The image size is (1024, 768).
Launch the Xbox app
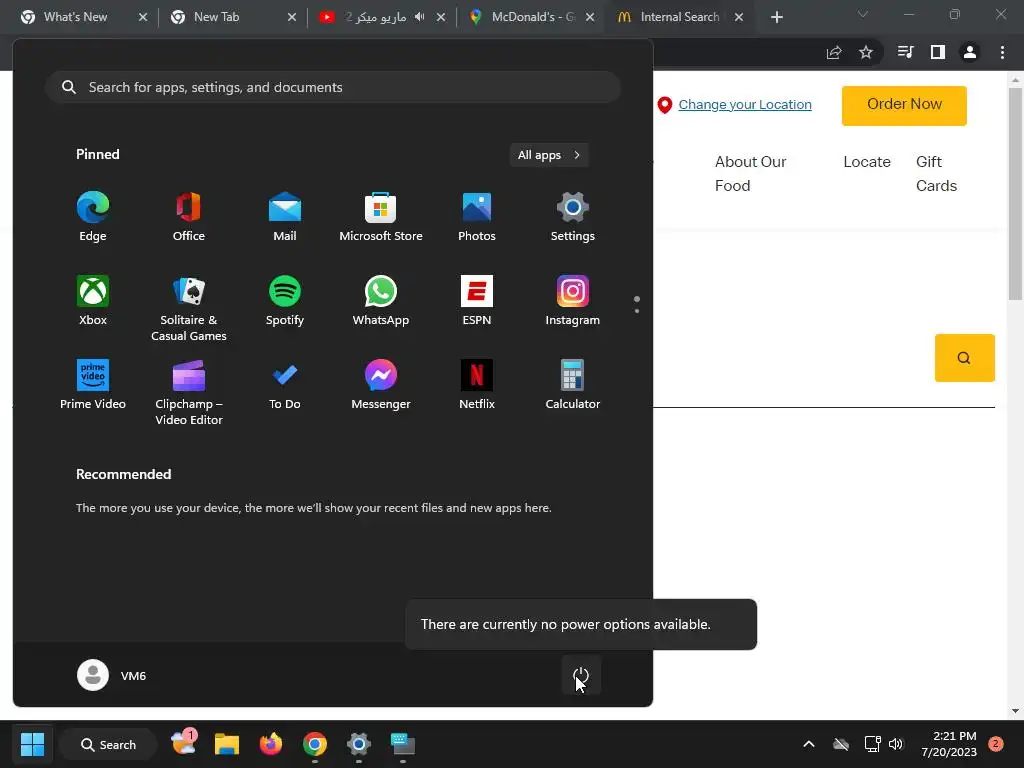93,300
